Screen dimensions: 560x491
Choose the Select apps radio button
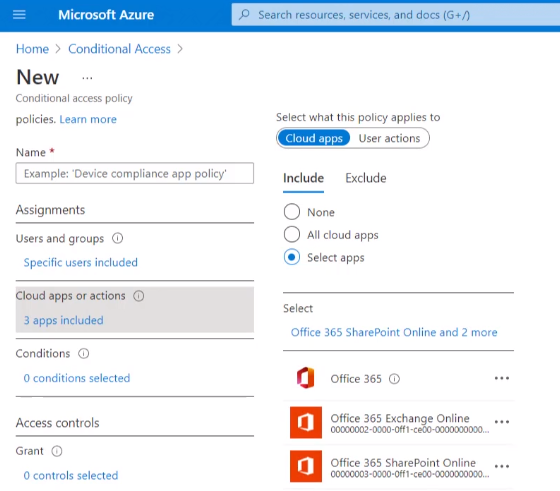coord(292,257)
